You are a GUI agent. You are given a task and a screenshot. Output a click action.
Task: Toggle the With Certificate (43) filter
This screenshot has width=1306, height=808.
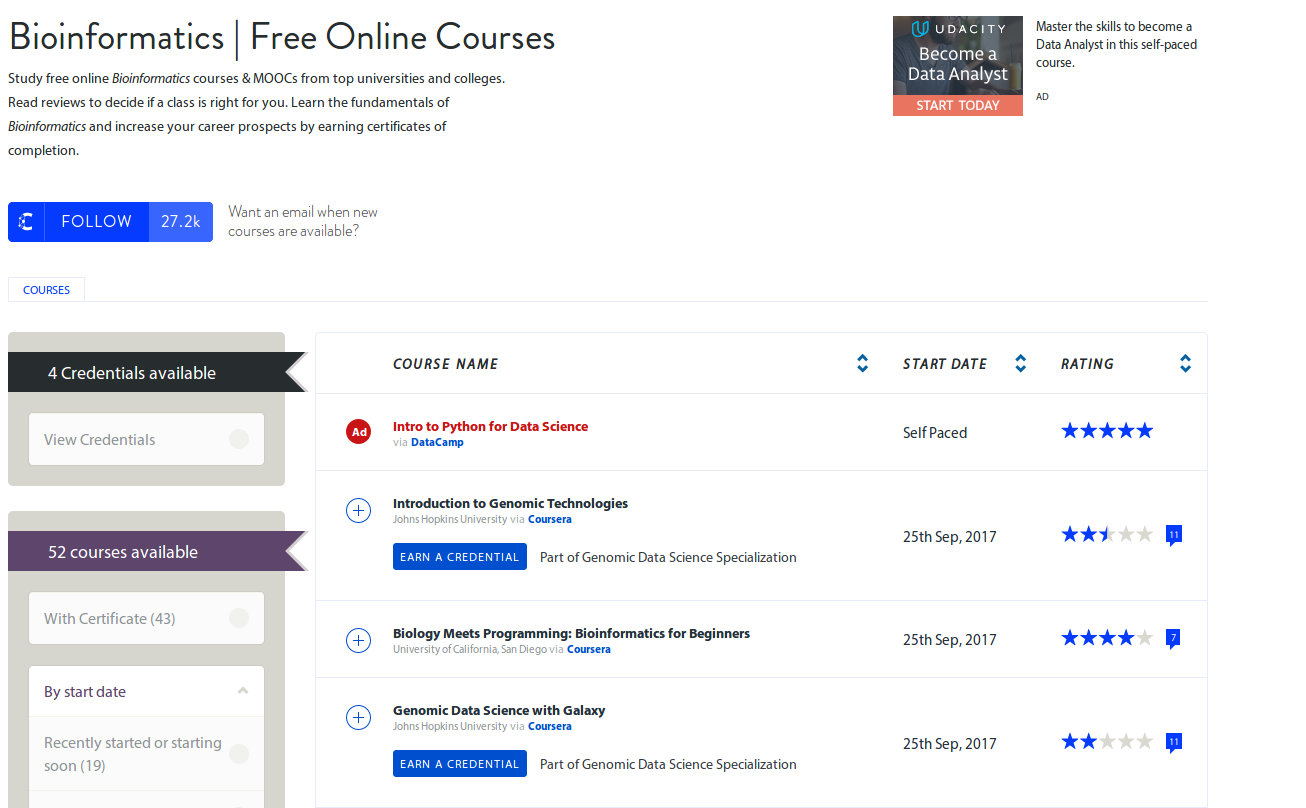[x=146, y=618]
